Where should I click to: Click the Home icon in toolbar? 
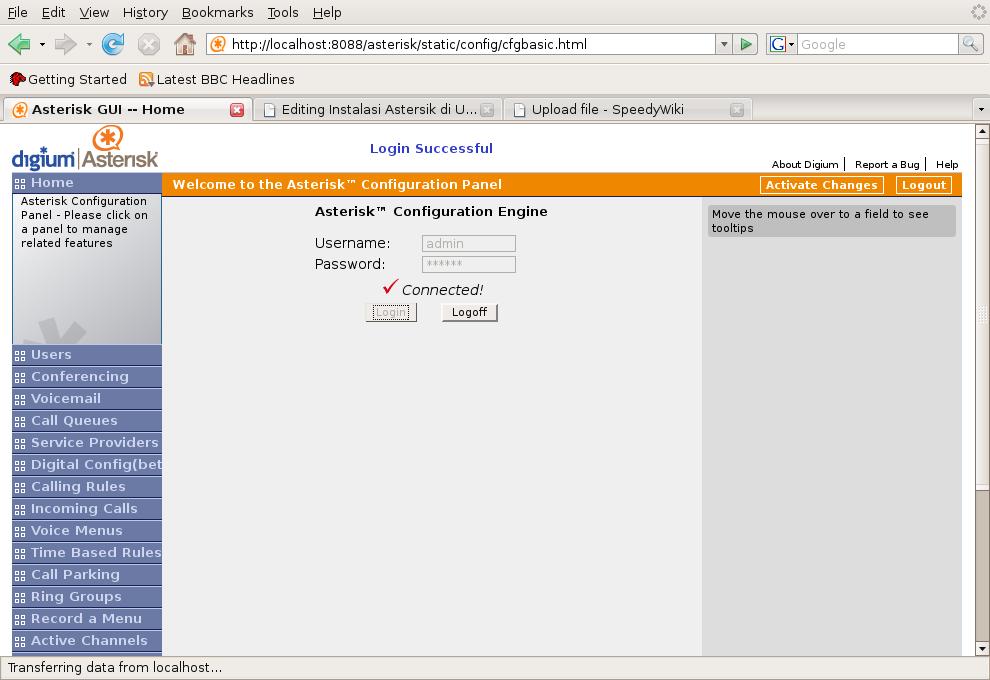184,44
